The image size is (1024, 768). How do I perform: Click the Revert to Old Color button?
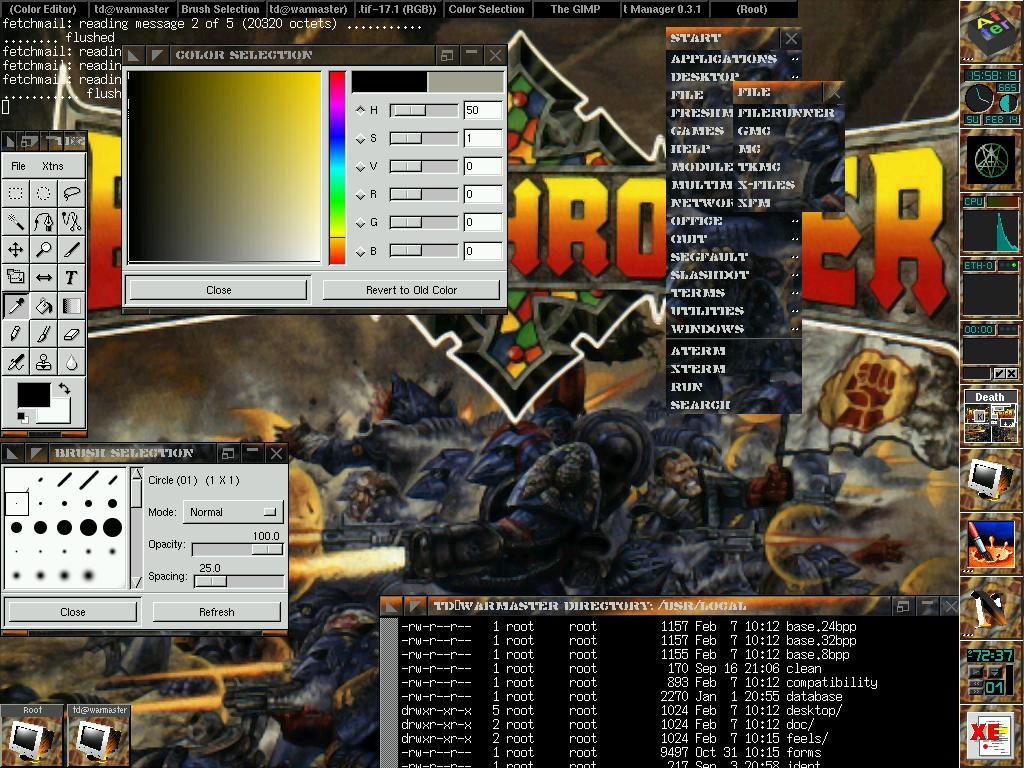pos(411,290)
